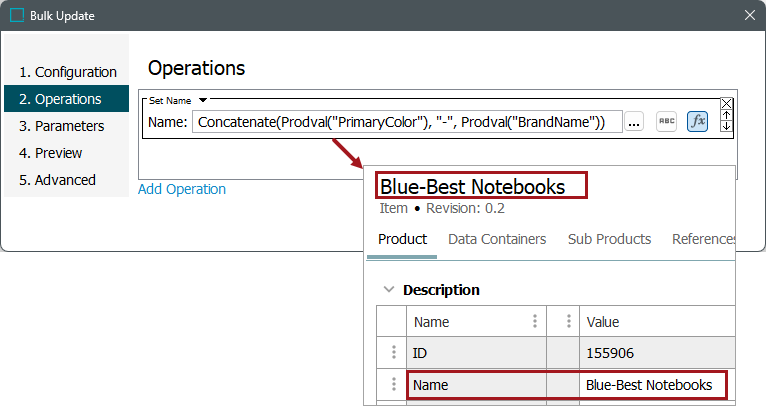Click the Bulk Update window icon
Image resolution: width=766 pixels, height=406 pixels.
(x=17, y=15)
